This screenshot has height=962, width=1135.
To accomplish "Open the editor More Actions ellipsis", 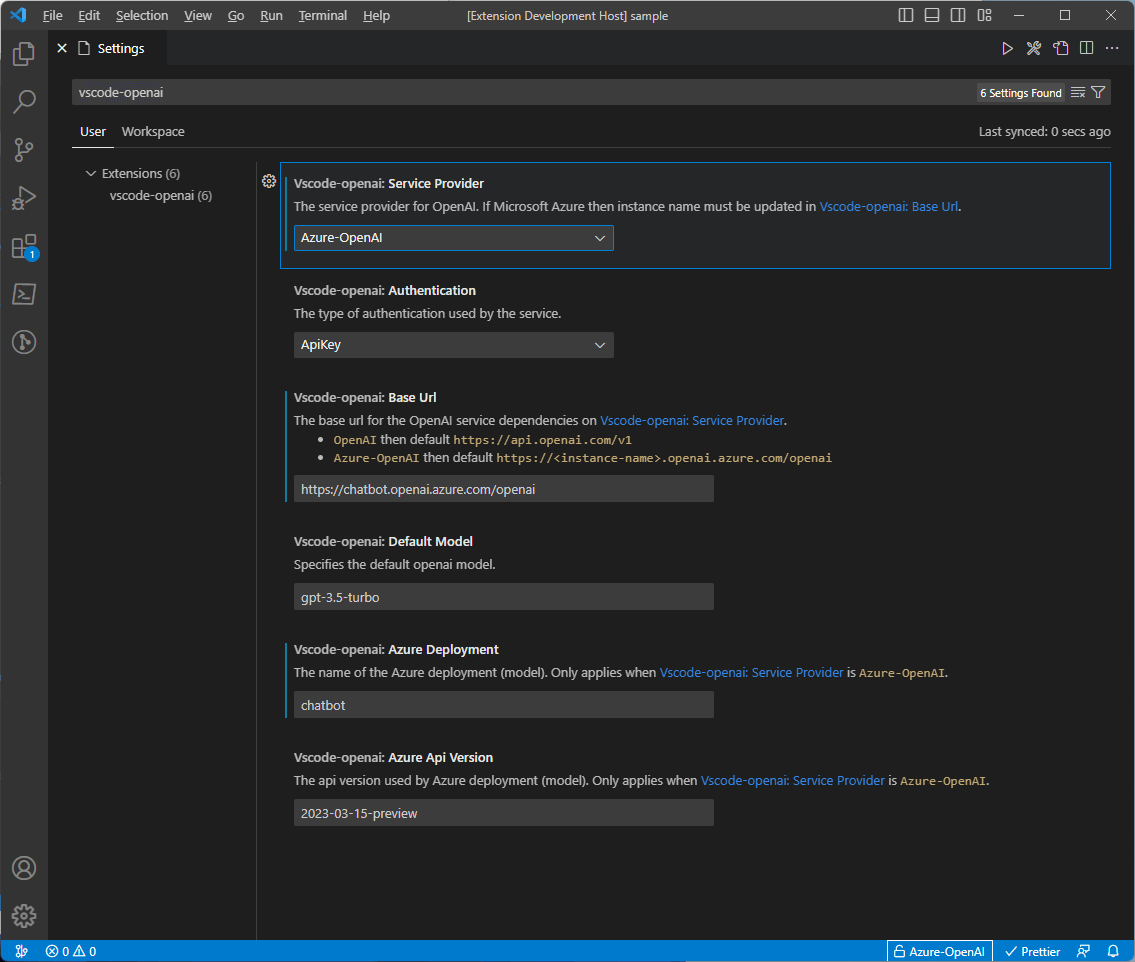I will click(1113, 48).
